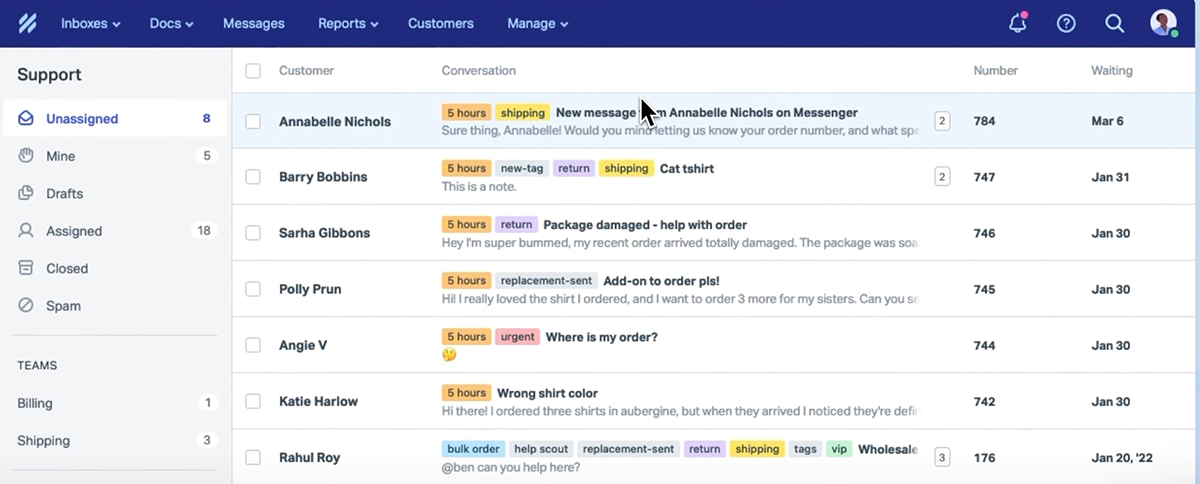Screen dimensions: 1200x484
Task: Select the Unassigned folder
Action: (115, 119)
